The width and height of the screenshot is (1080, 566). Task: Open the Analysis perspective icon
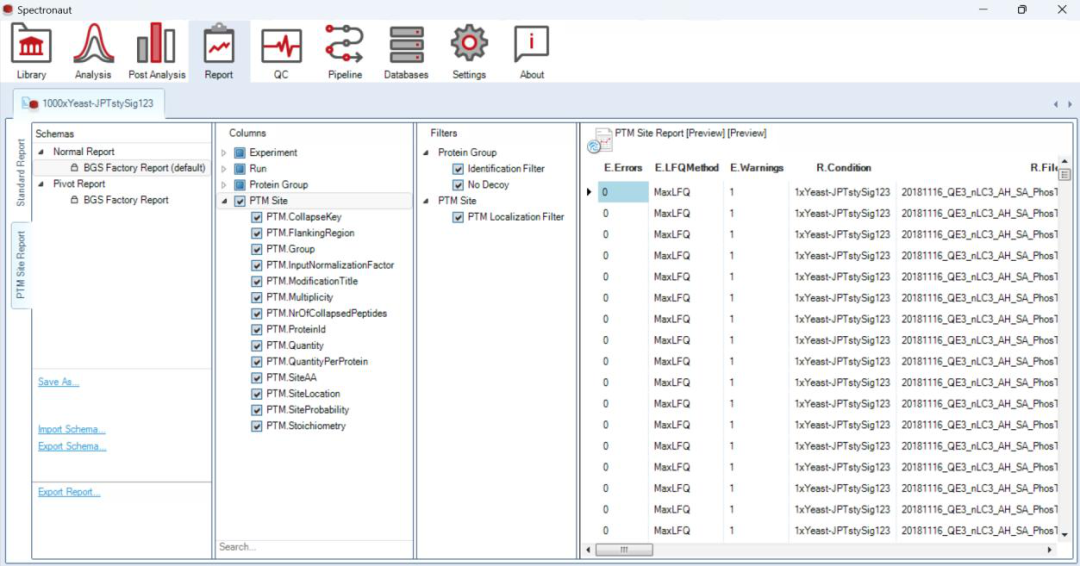pyautogui.click(x=93, y=43)
